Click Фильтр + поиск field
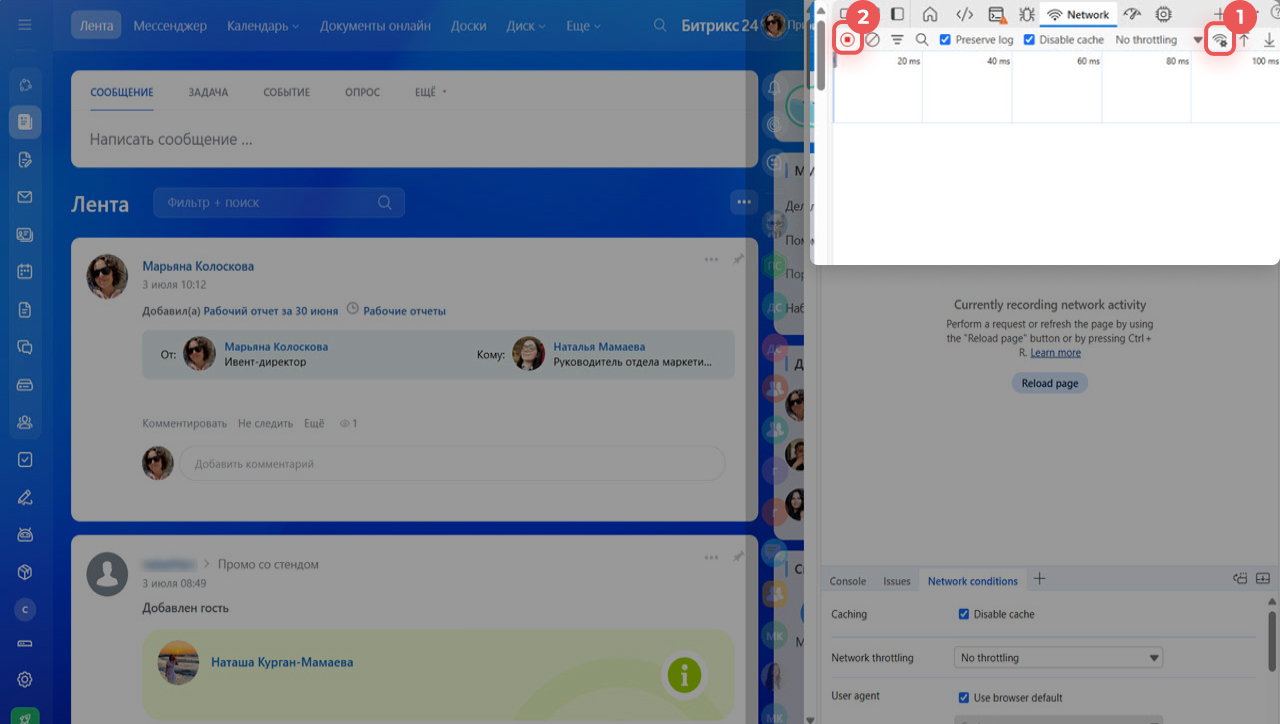1280x724 pixels. click(x=279, y=202)
